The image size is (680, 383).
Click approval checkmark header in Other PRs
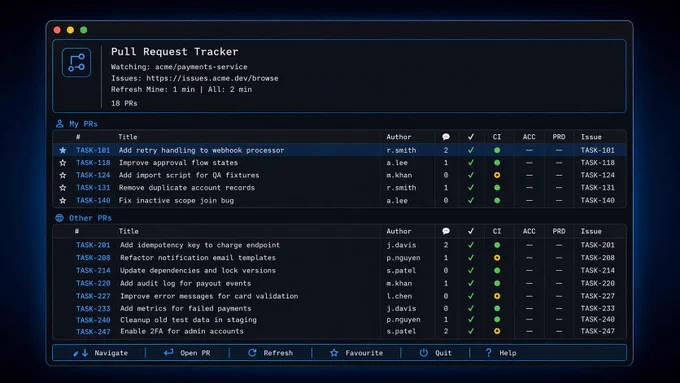click(x=471, y=231)
